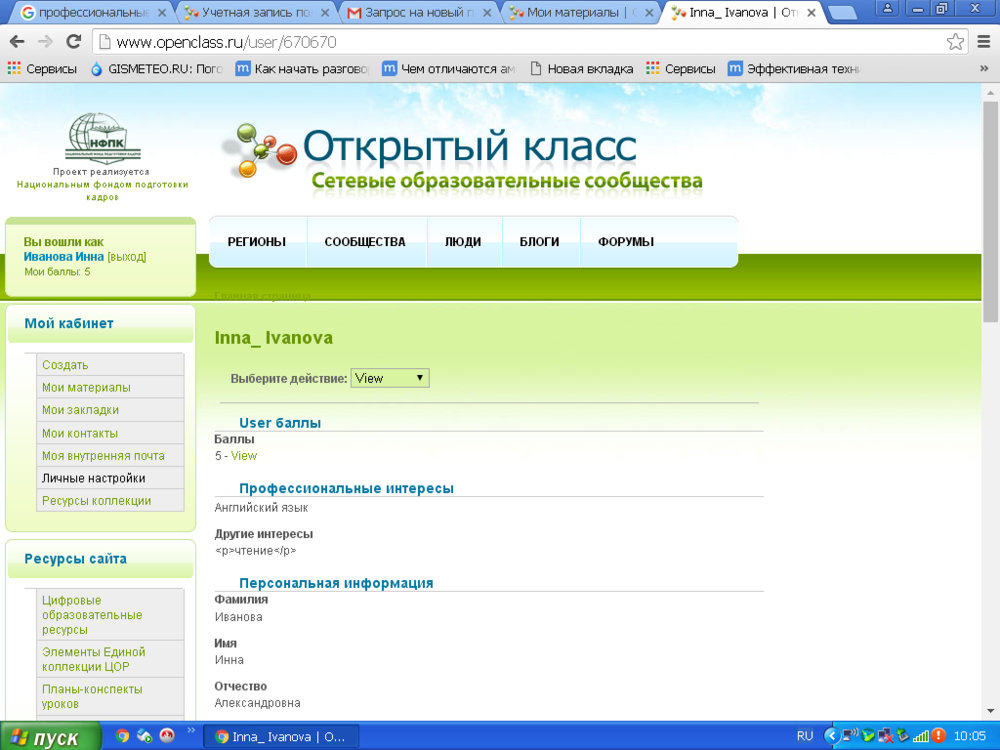Close the 'Учетная запись' tab
The image size is (1000, 750).
pos(325,12)
